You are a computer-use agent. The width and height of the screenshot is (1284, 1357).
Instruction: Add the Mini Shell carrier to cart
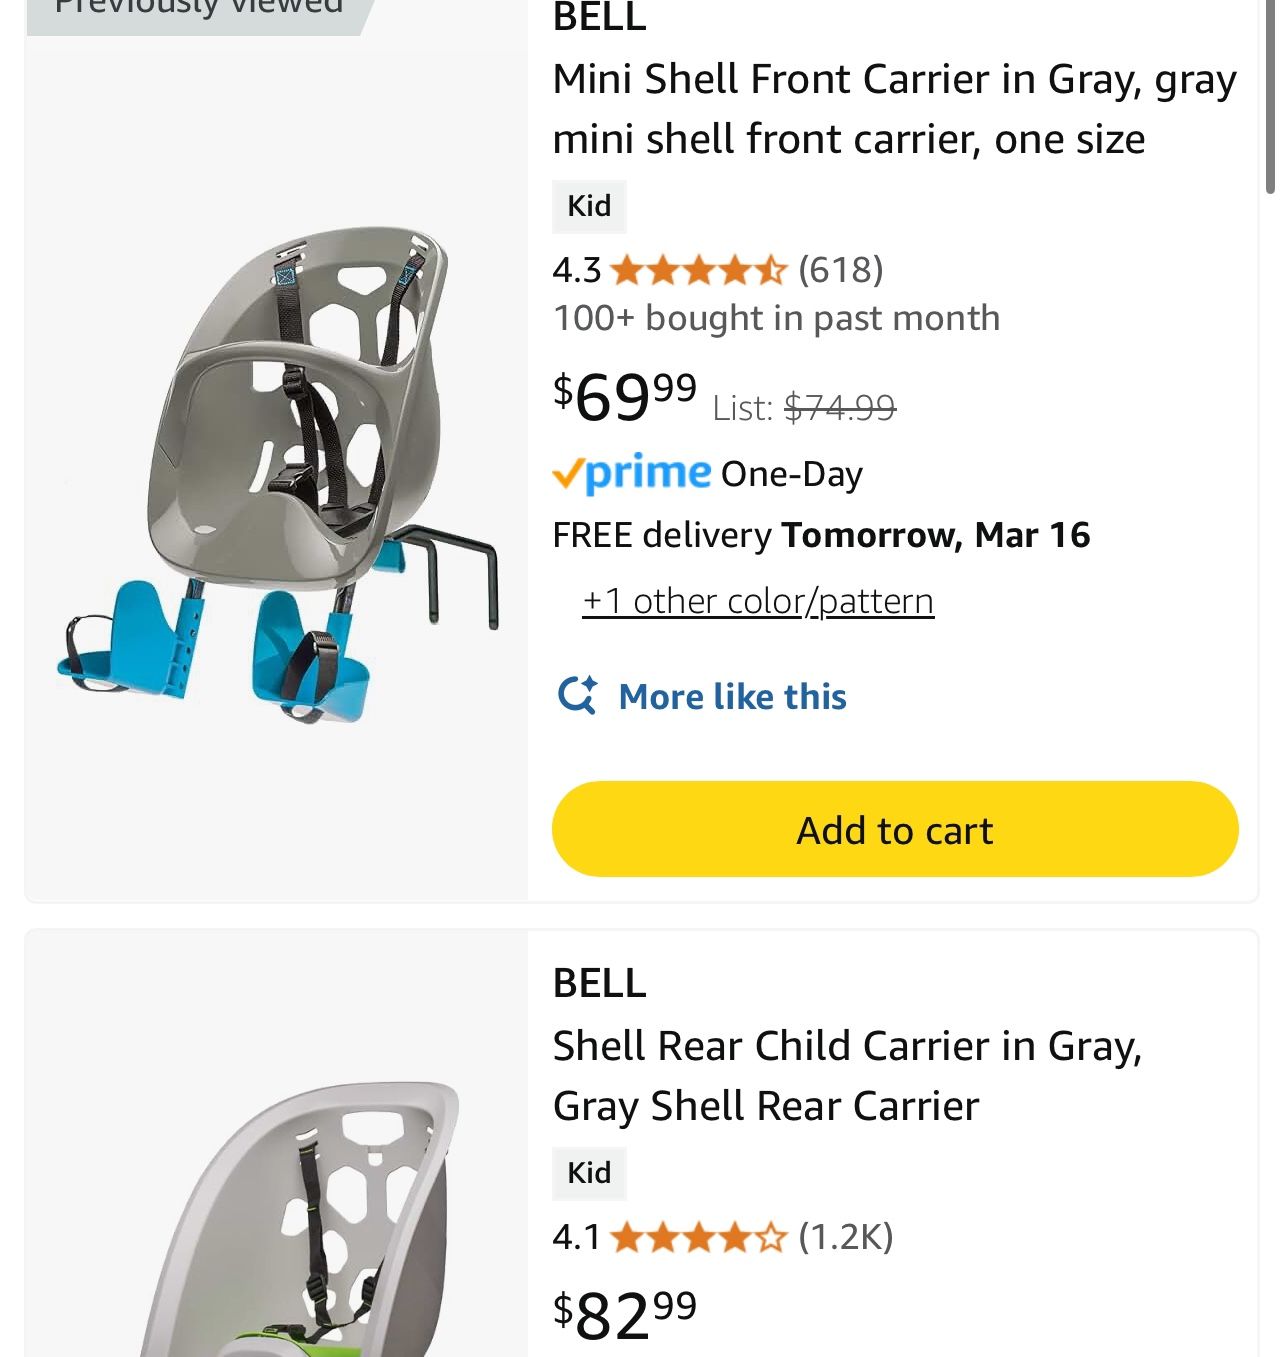(894, 829)
